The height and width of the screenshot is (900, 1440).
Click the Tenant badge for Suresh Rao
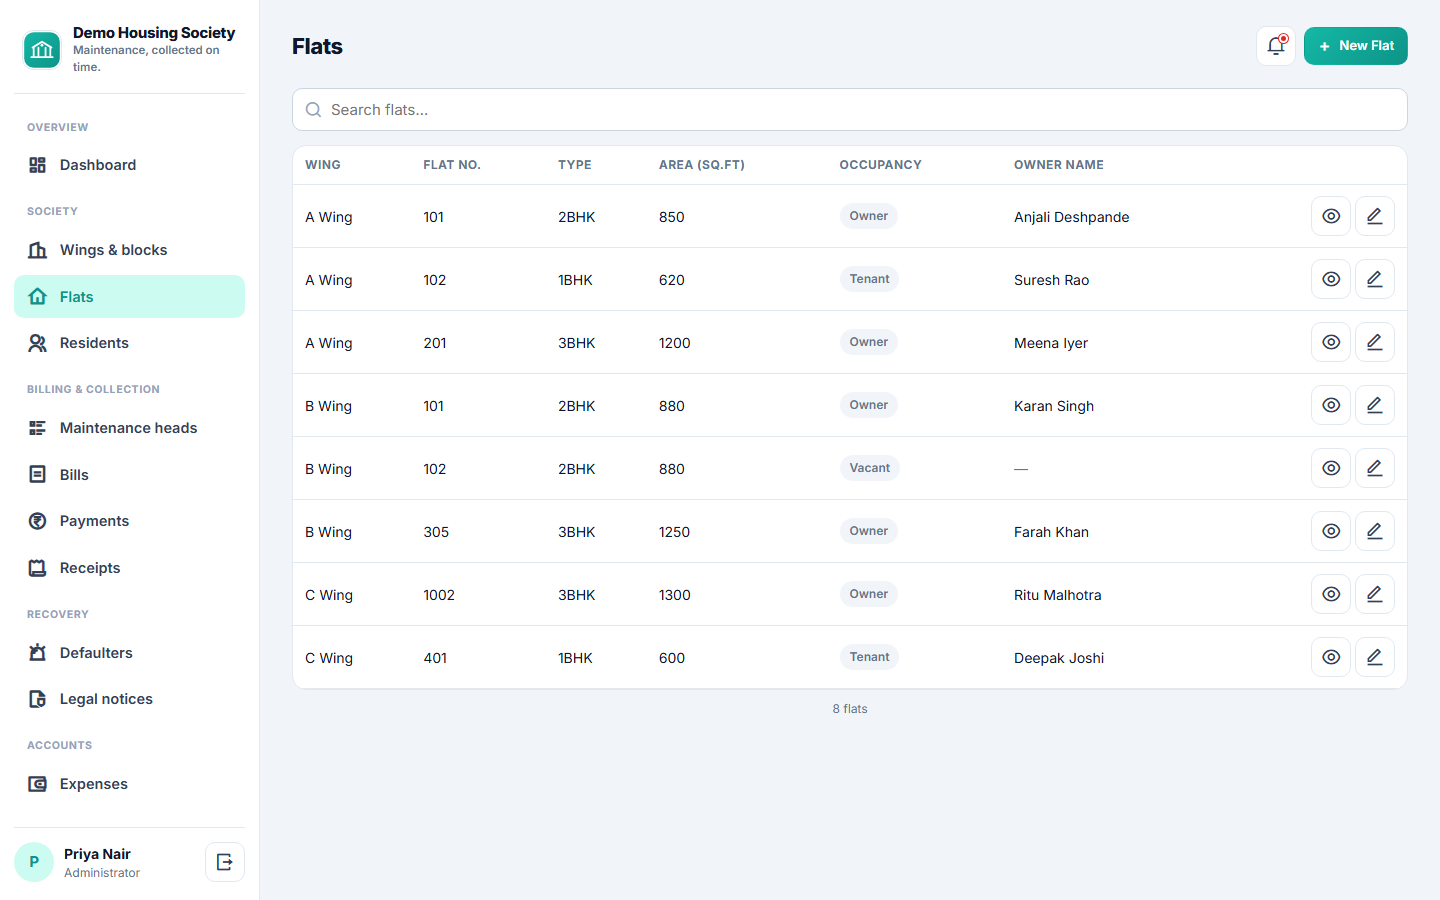point(870,279)
